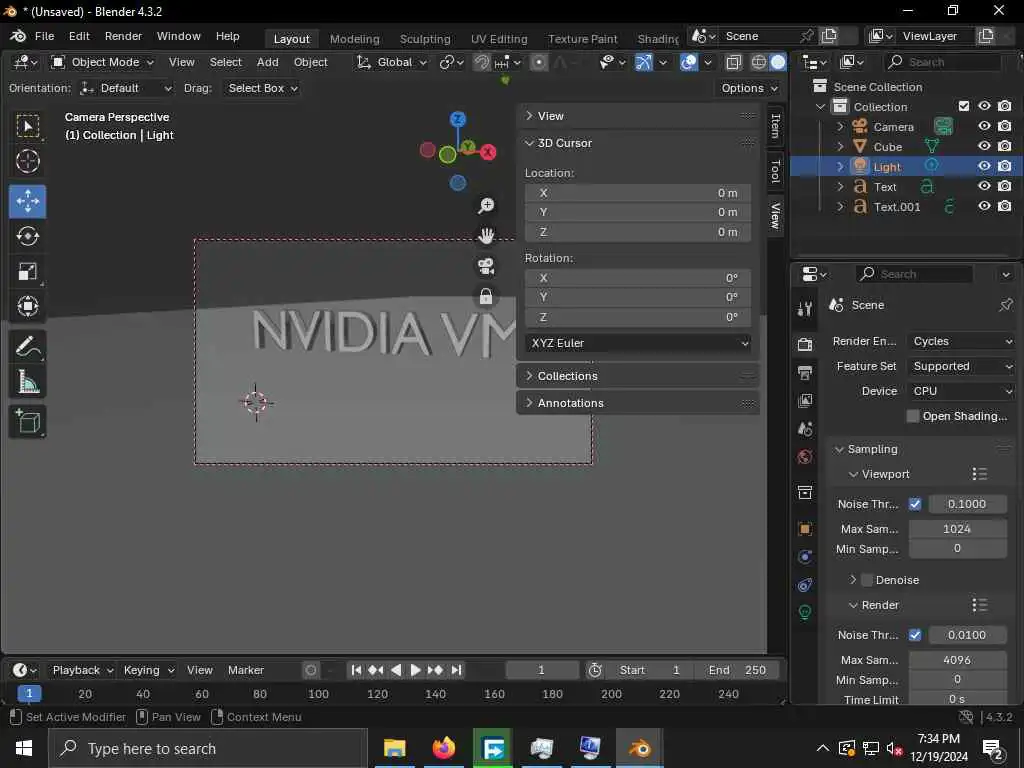Open the World properties icon
Screen dimensions: 1024x768
805,456
